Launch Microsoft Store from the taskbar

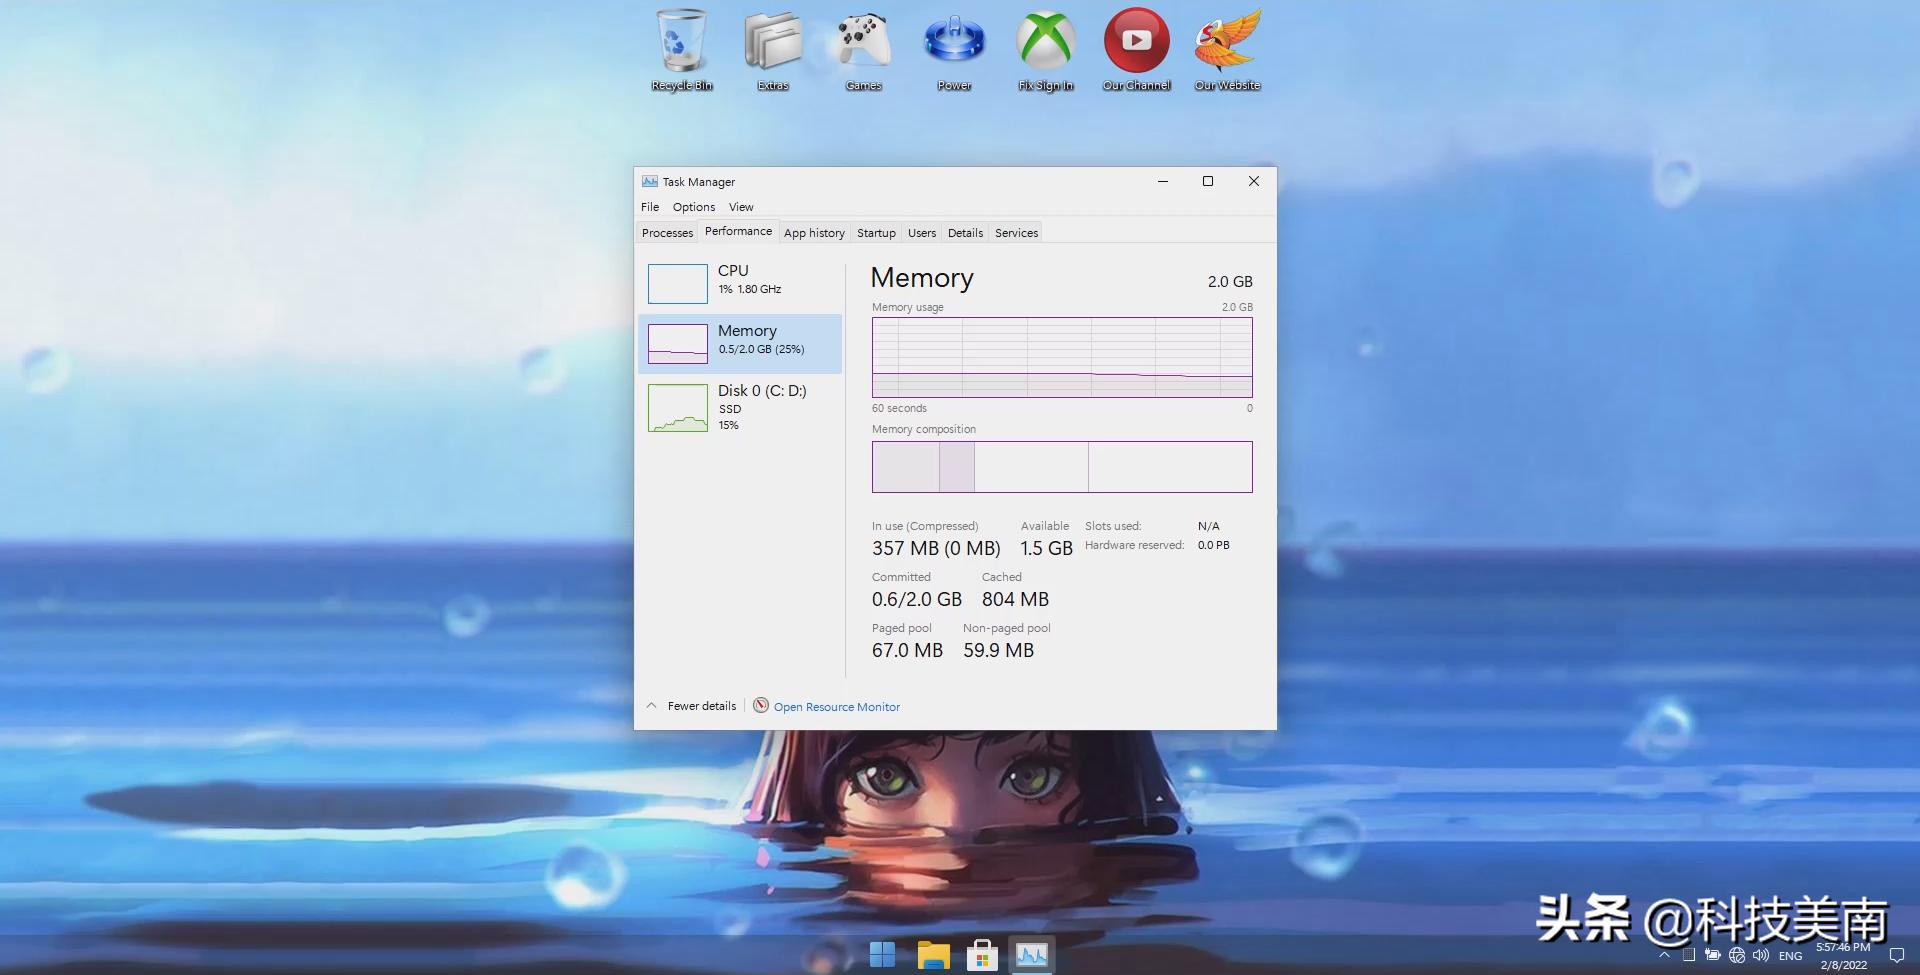[x=982, y=954]
